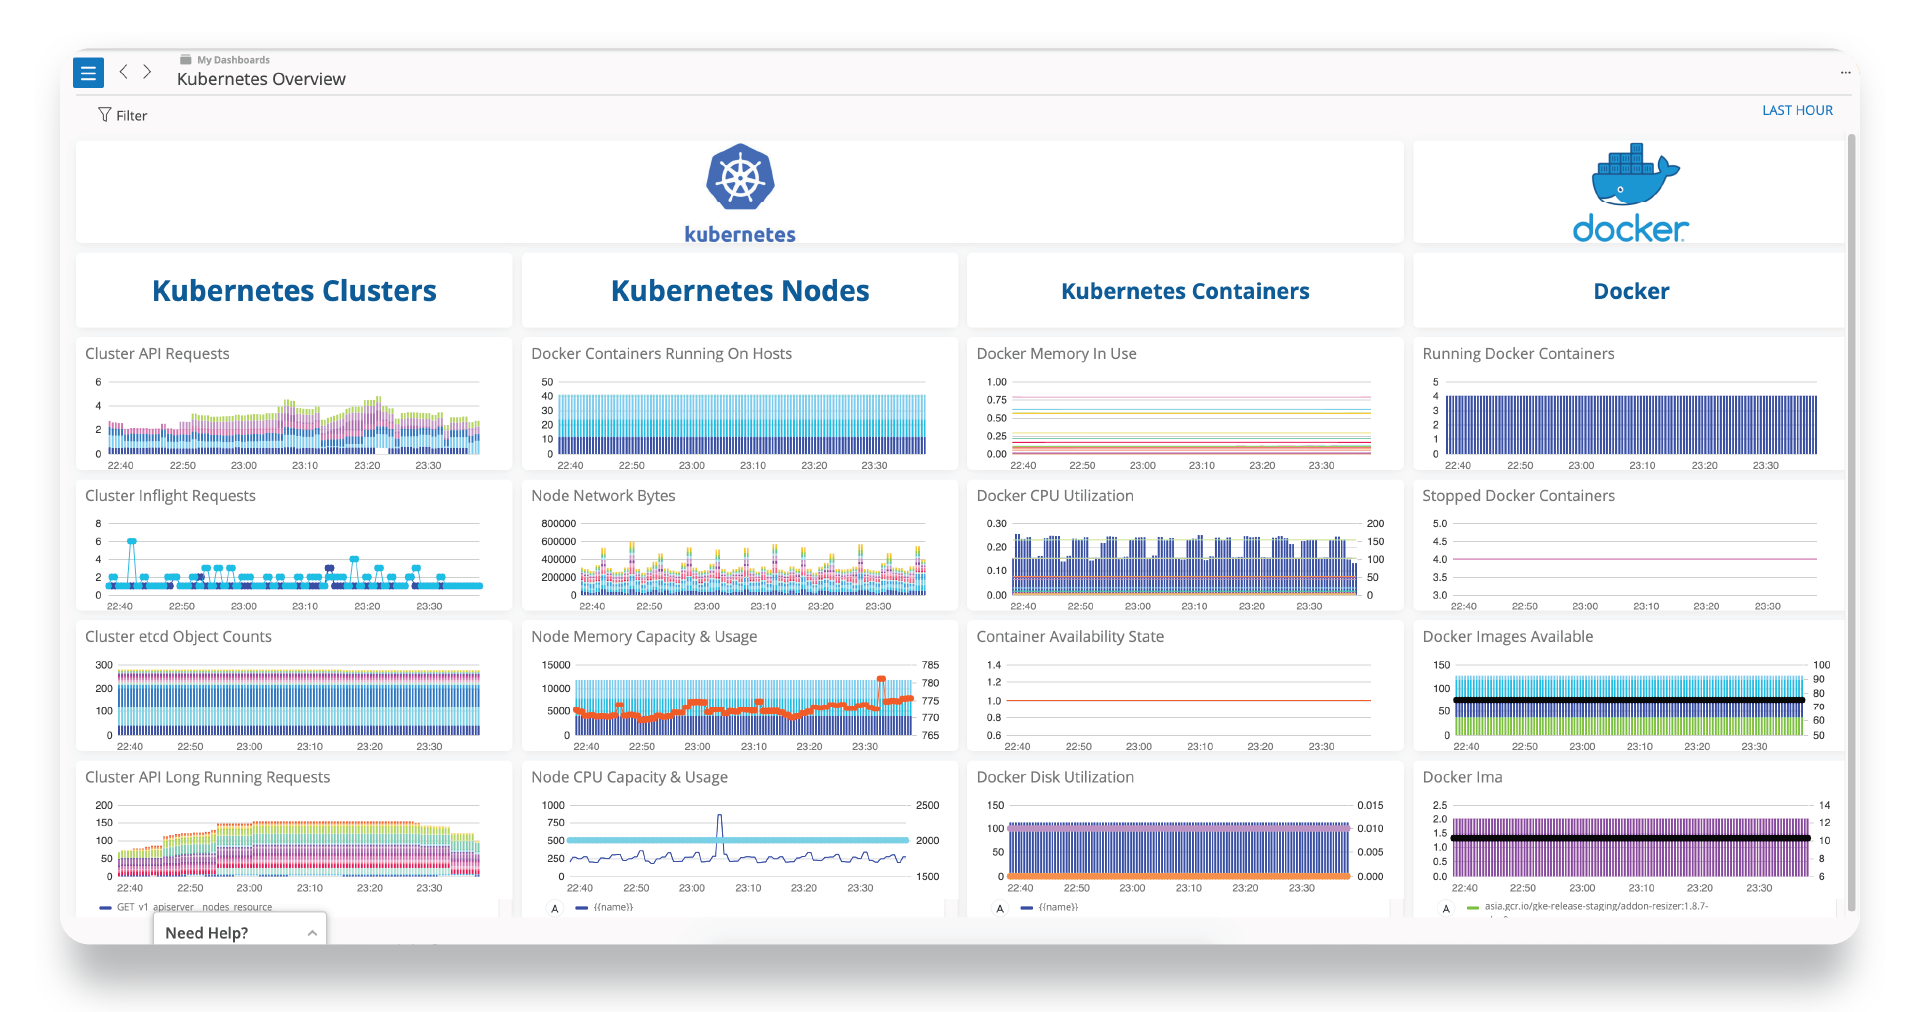Select the Kubernetes Overview dashboard title
The width and height of the screenshot is (1920, 1012).
261,79
